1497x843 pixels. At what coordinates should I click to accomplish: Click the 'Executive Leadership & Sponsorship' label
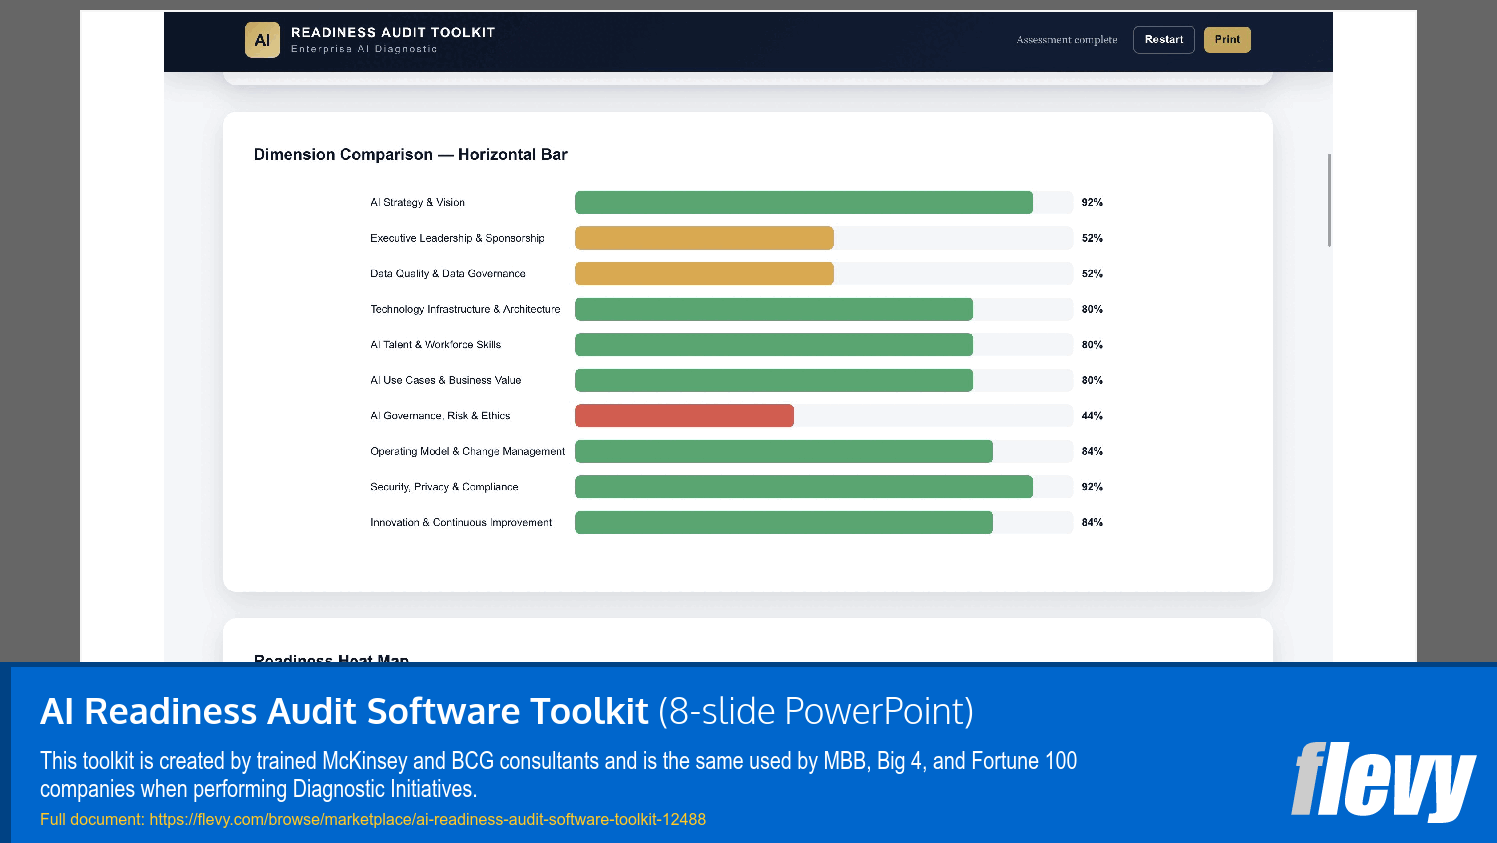pyautogui.click(x=457, y=238)
